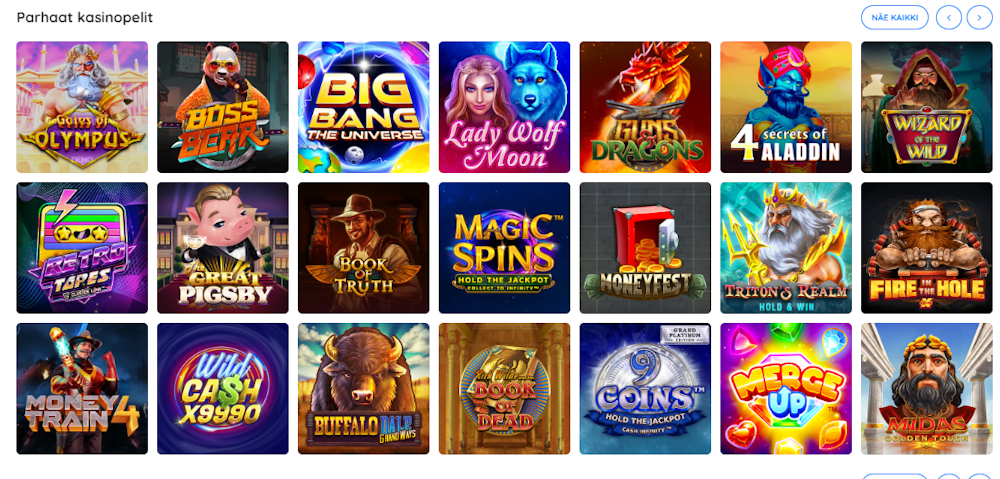Viewport: 1000px width, 479px height.
Task: Launch Fire in the Hole game
Action: click(x=927, y=248)
